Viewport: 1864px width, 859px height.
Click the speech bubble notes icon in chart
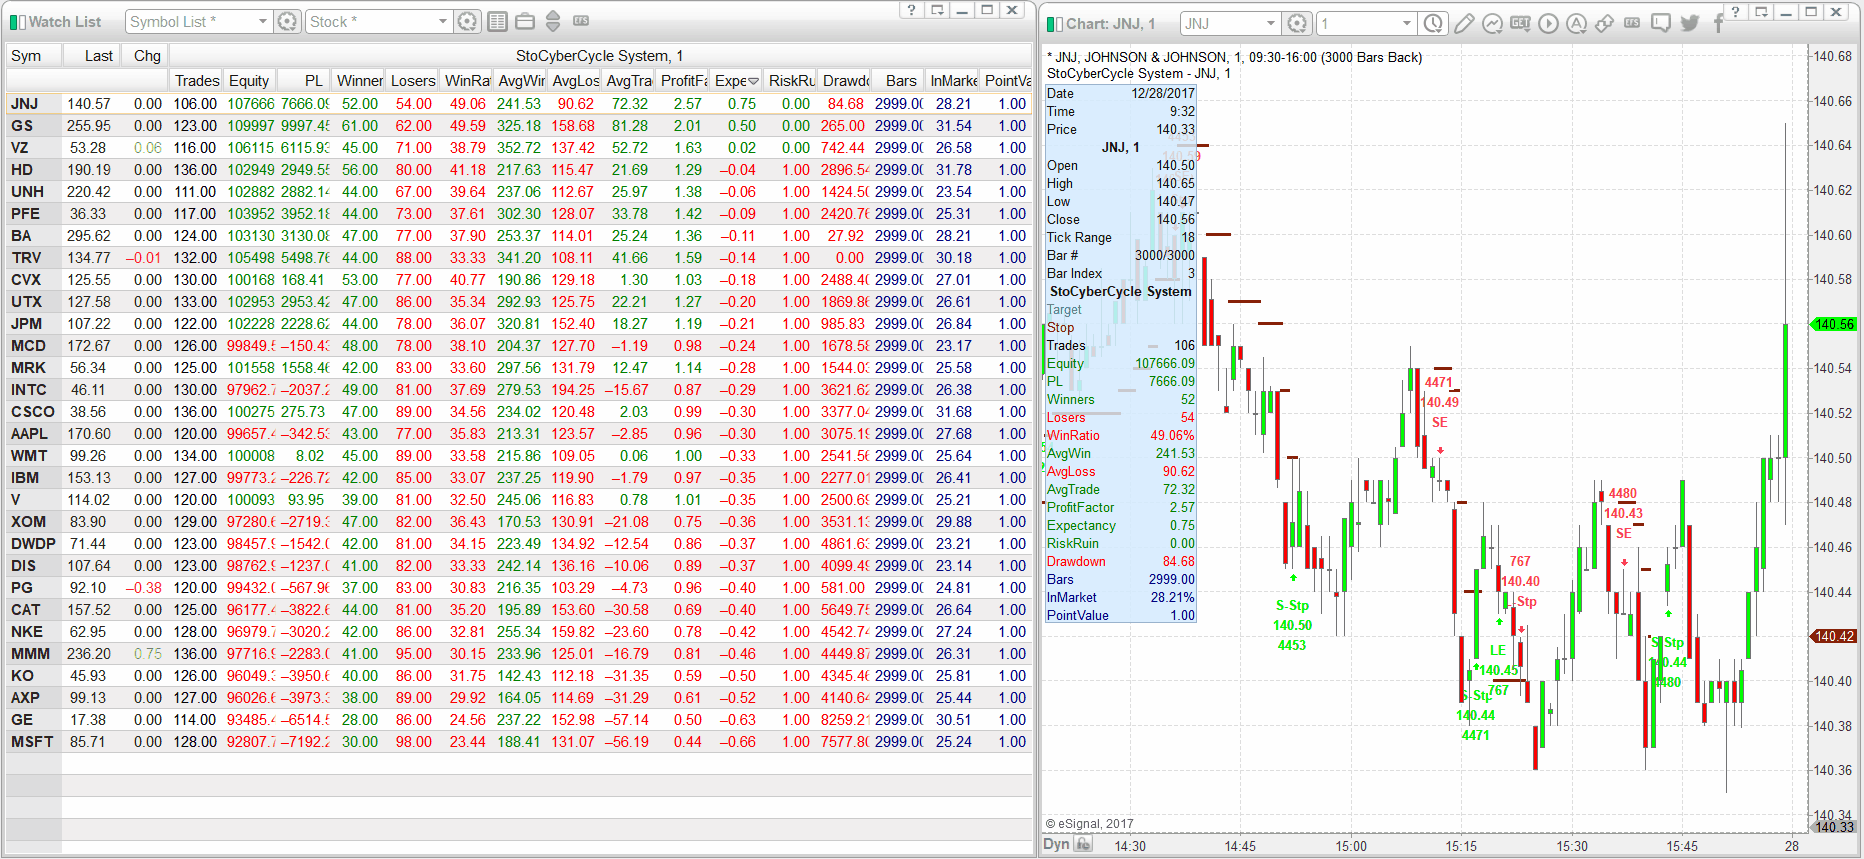[x=1661, y=23]
